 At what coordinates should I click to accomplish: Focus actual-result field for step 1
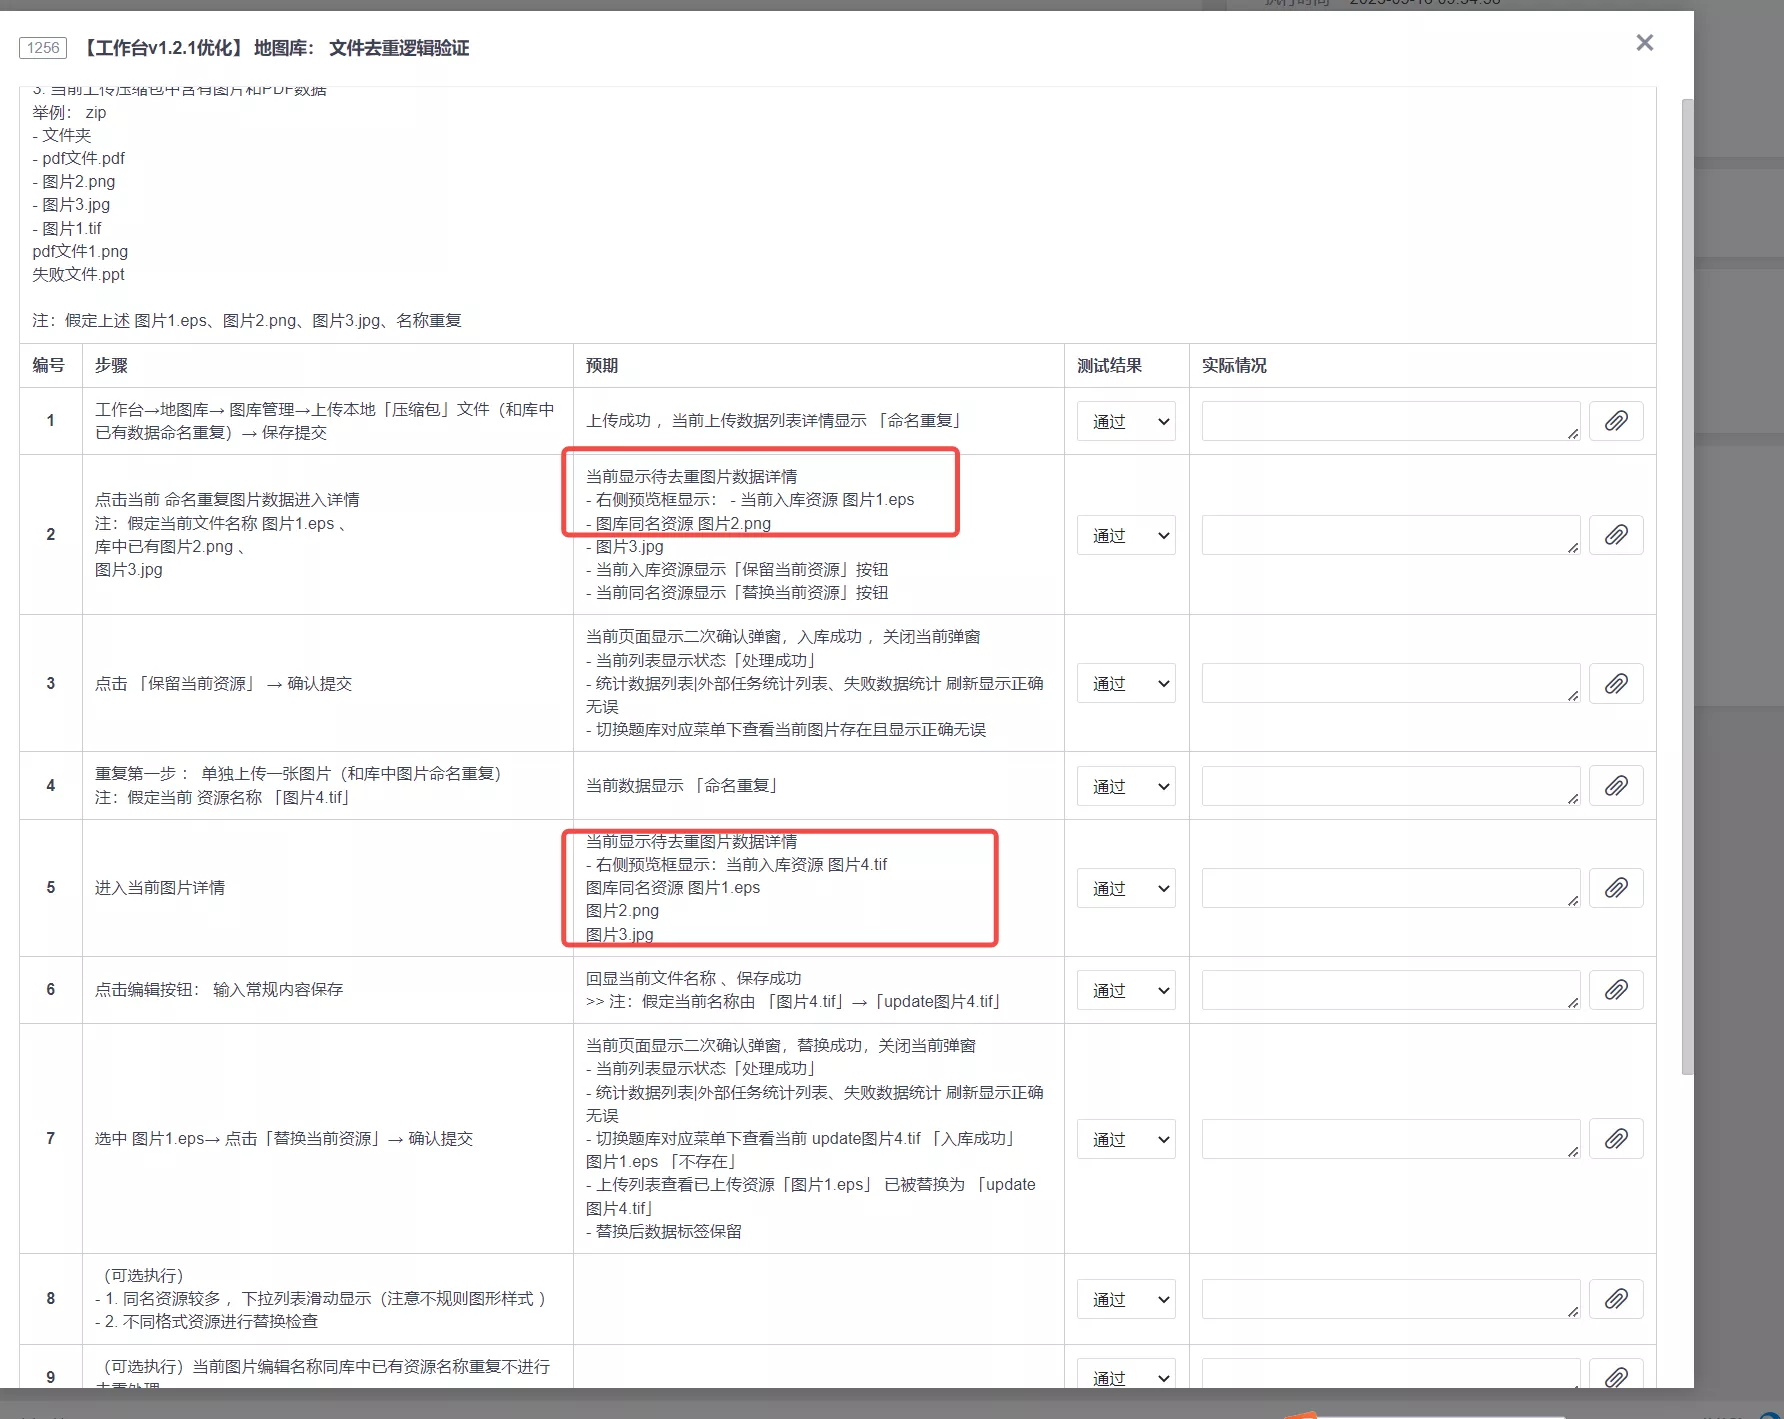pyautogui.click(x=1391, y=421)
